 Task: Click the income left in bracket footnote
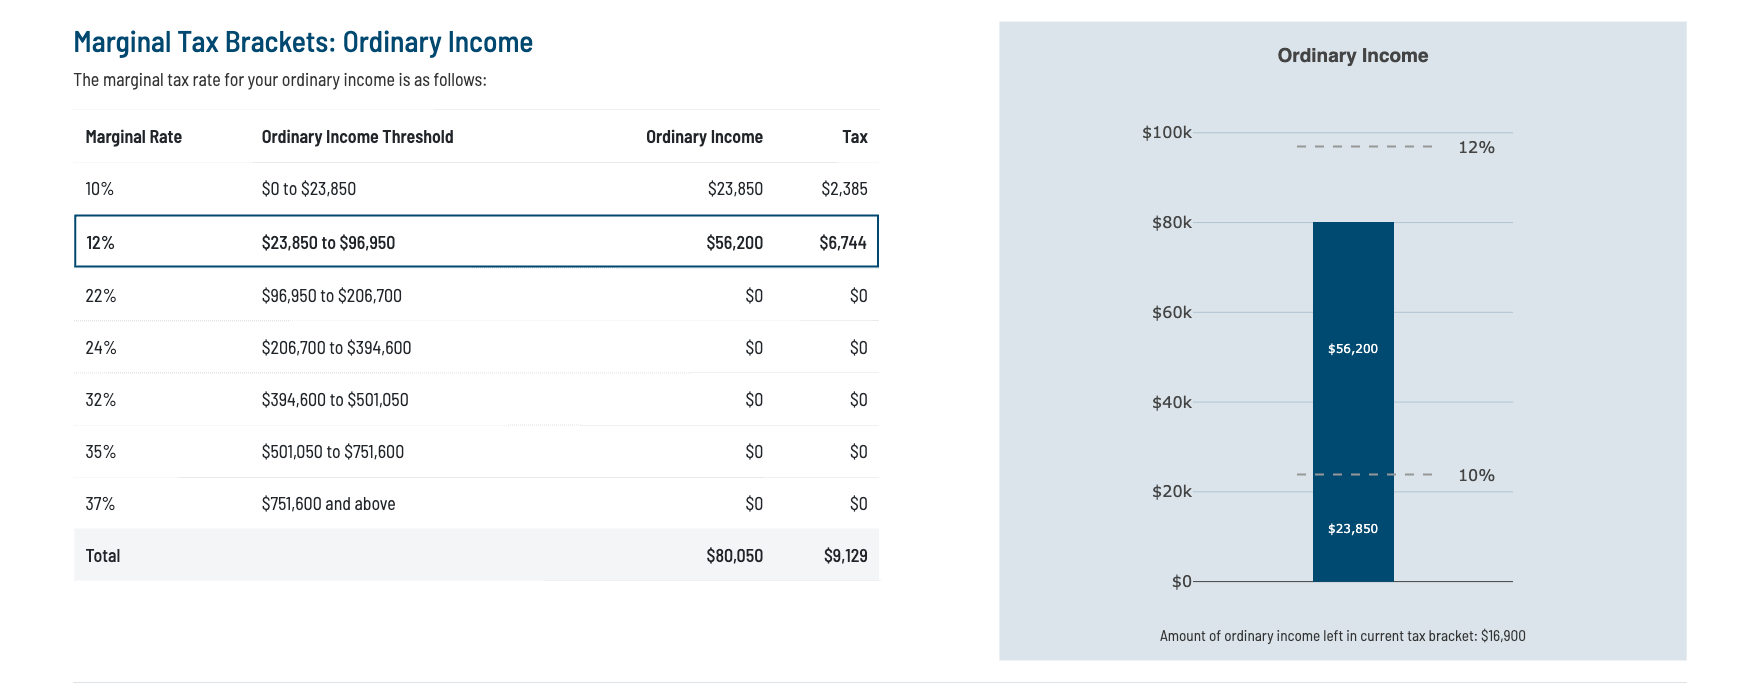click(1342, 636)
